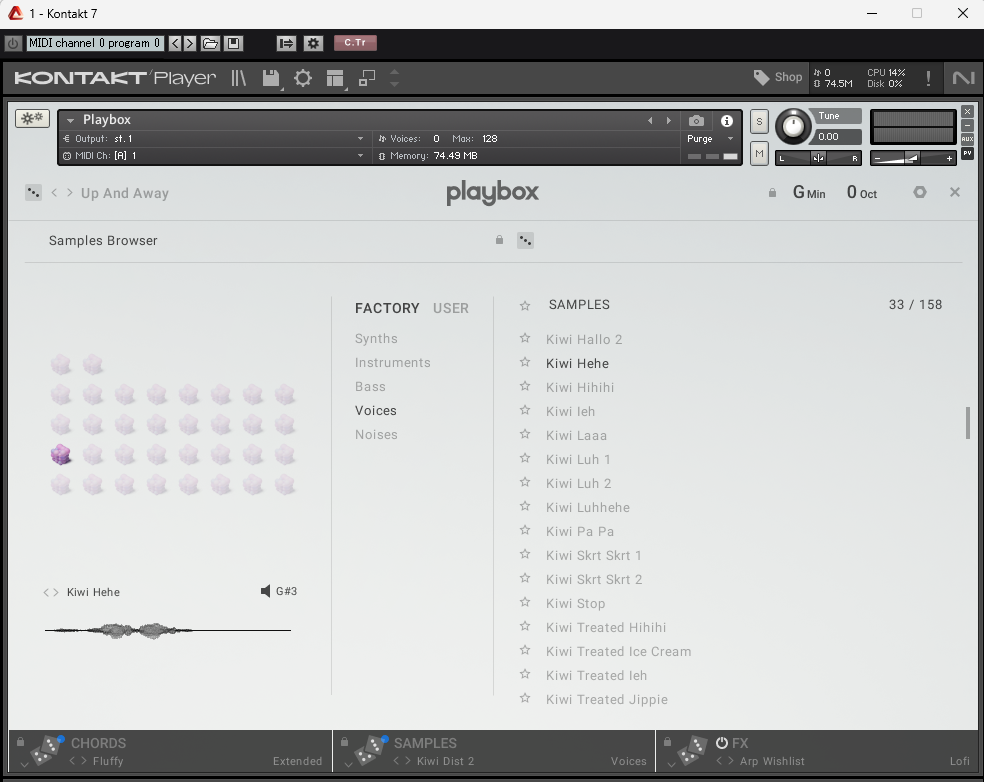Click the host power button icon
The width and height of the screenshot is (984, 782).
[13, 43]
